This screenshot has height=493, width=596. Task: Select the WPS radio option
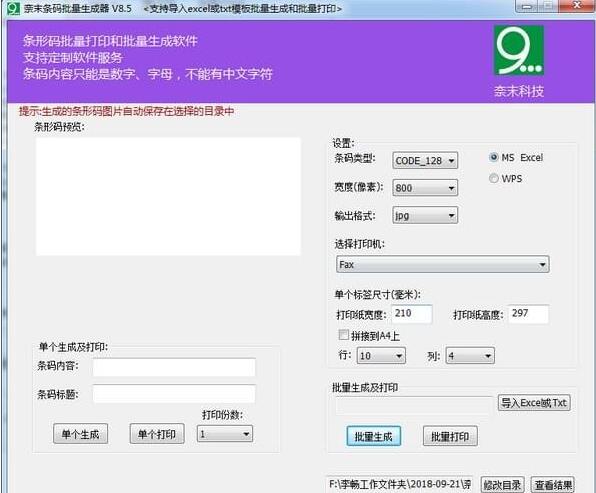click(494, 178)
